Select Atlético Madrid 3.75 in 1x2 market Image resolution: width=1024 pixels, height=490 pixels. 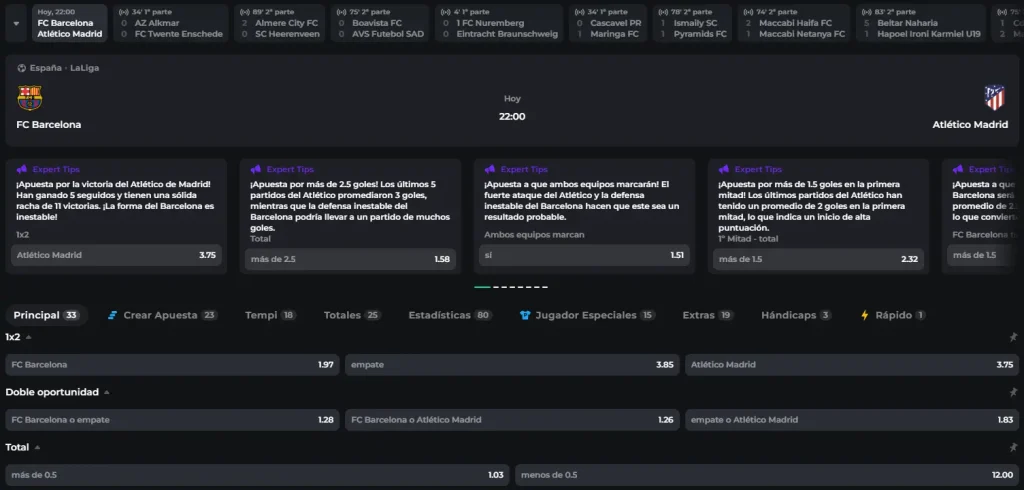coord(852,365)
